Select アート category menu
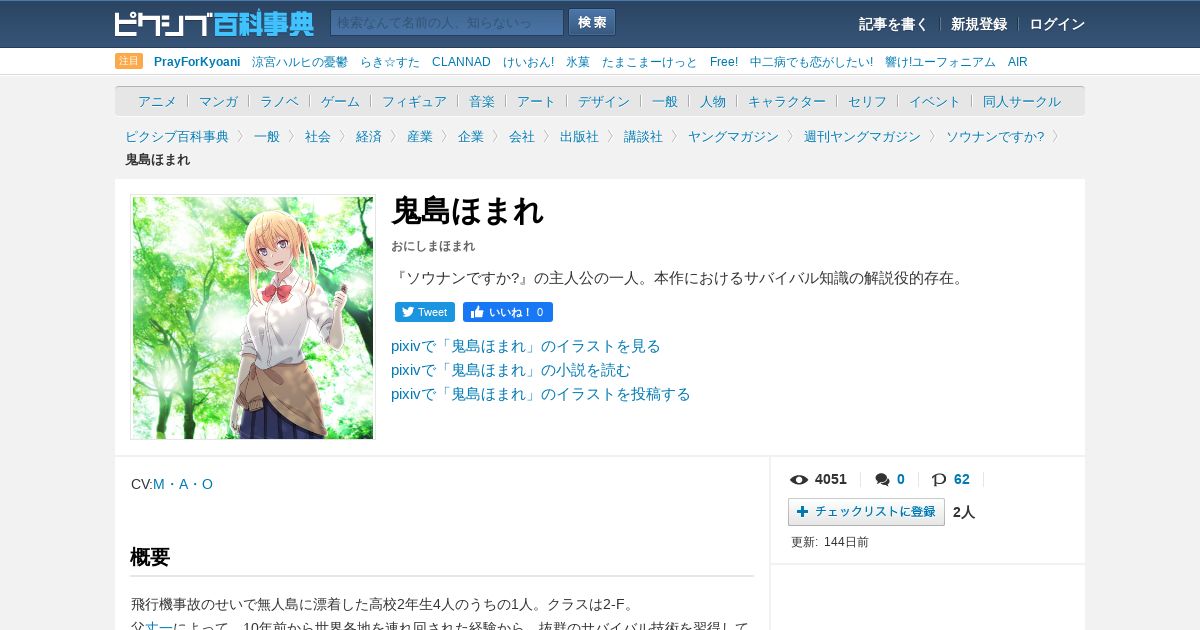Image resolution: width=1200 pixels, height=630 pixels. pyautogui.click(x=536, y=101)
